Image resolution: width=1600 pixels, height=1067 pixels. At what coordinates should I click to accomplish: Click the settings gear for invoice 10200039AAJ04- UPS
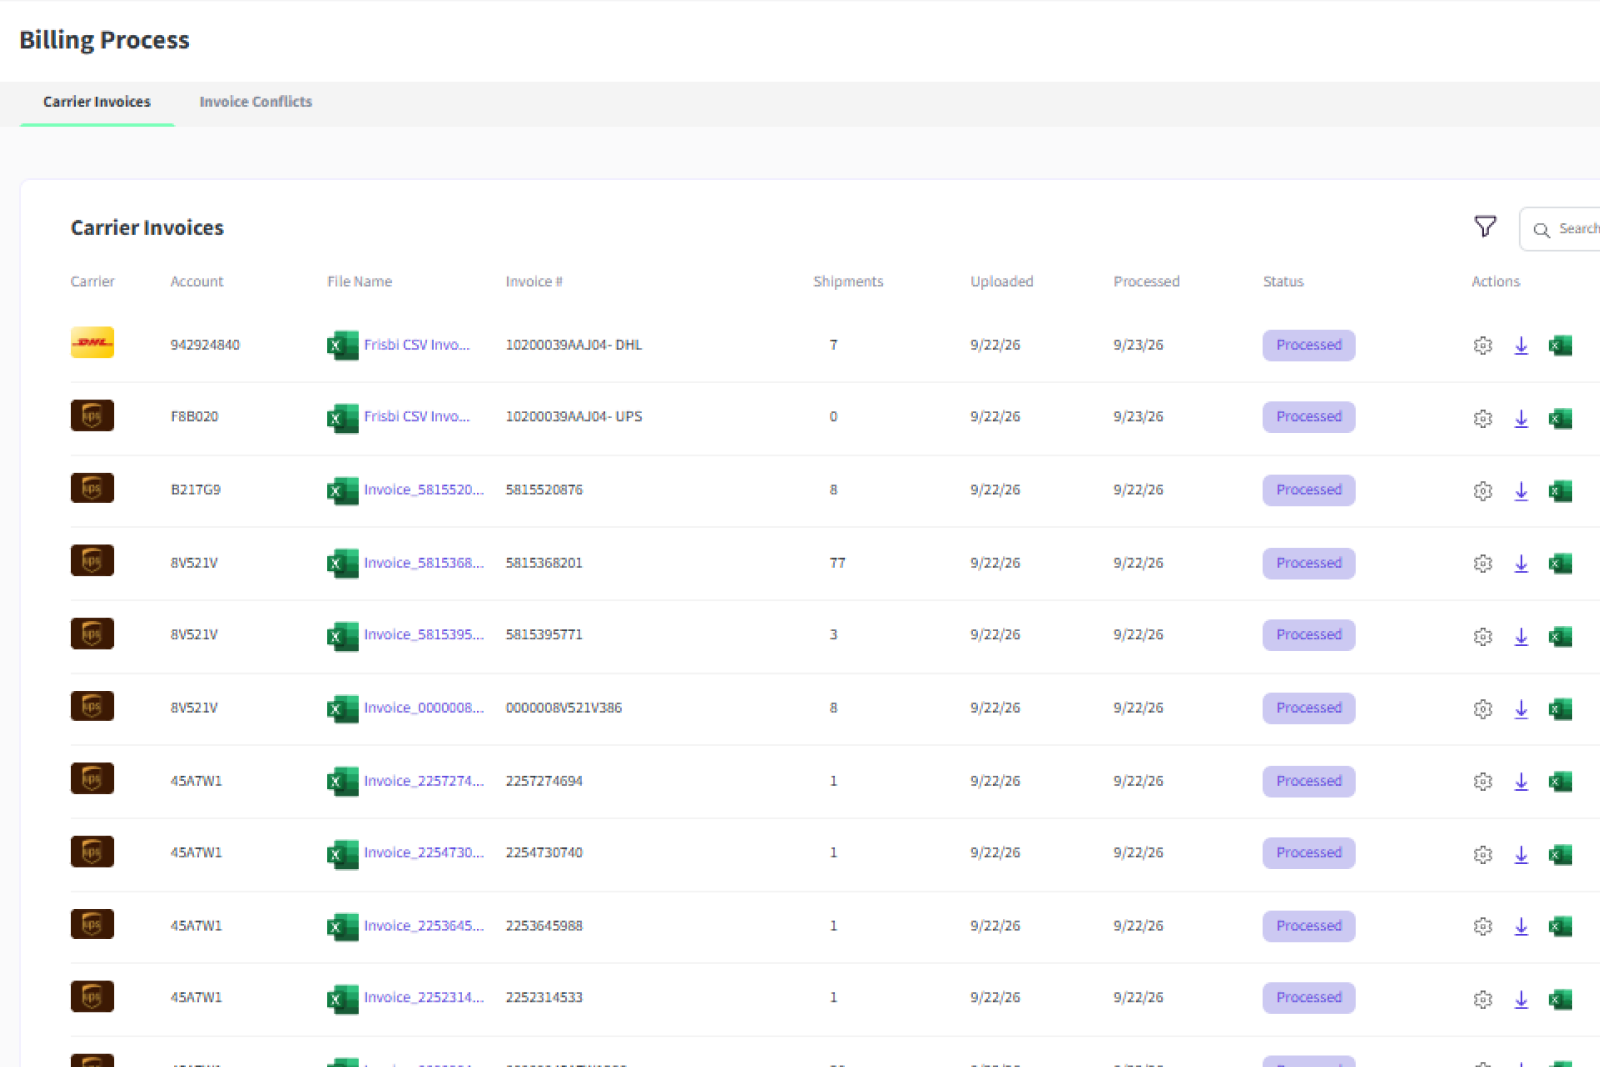coord(1483,418)
